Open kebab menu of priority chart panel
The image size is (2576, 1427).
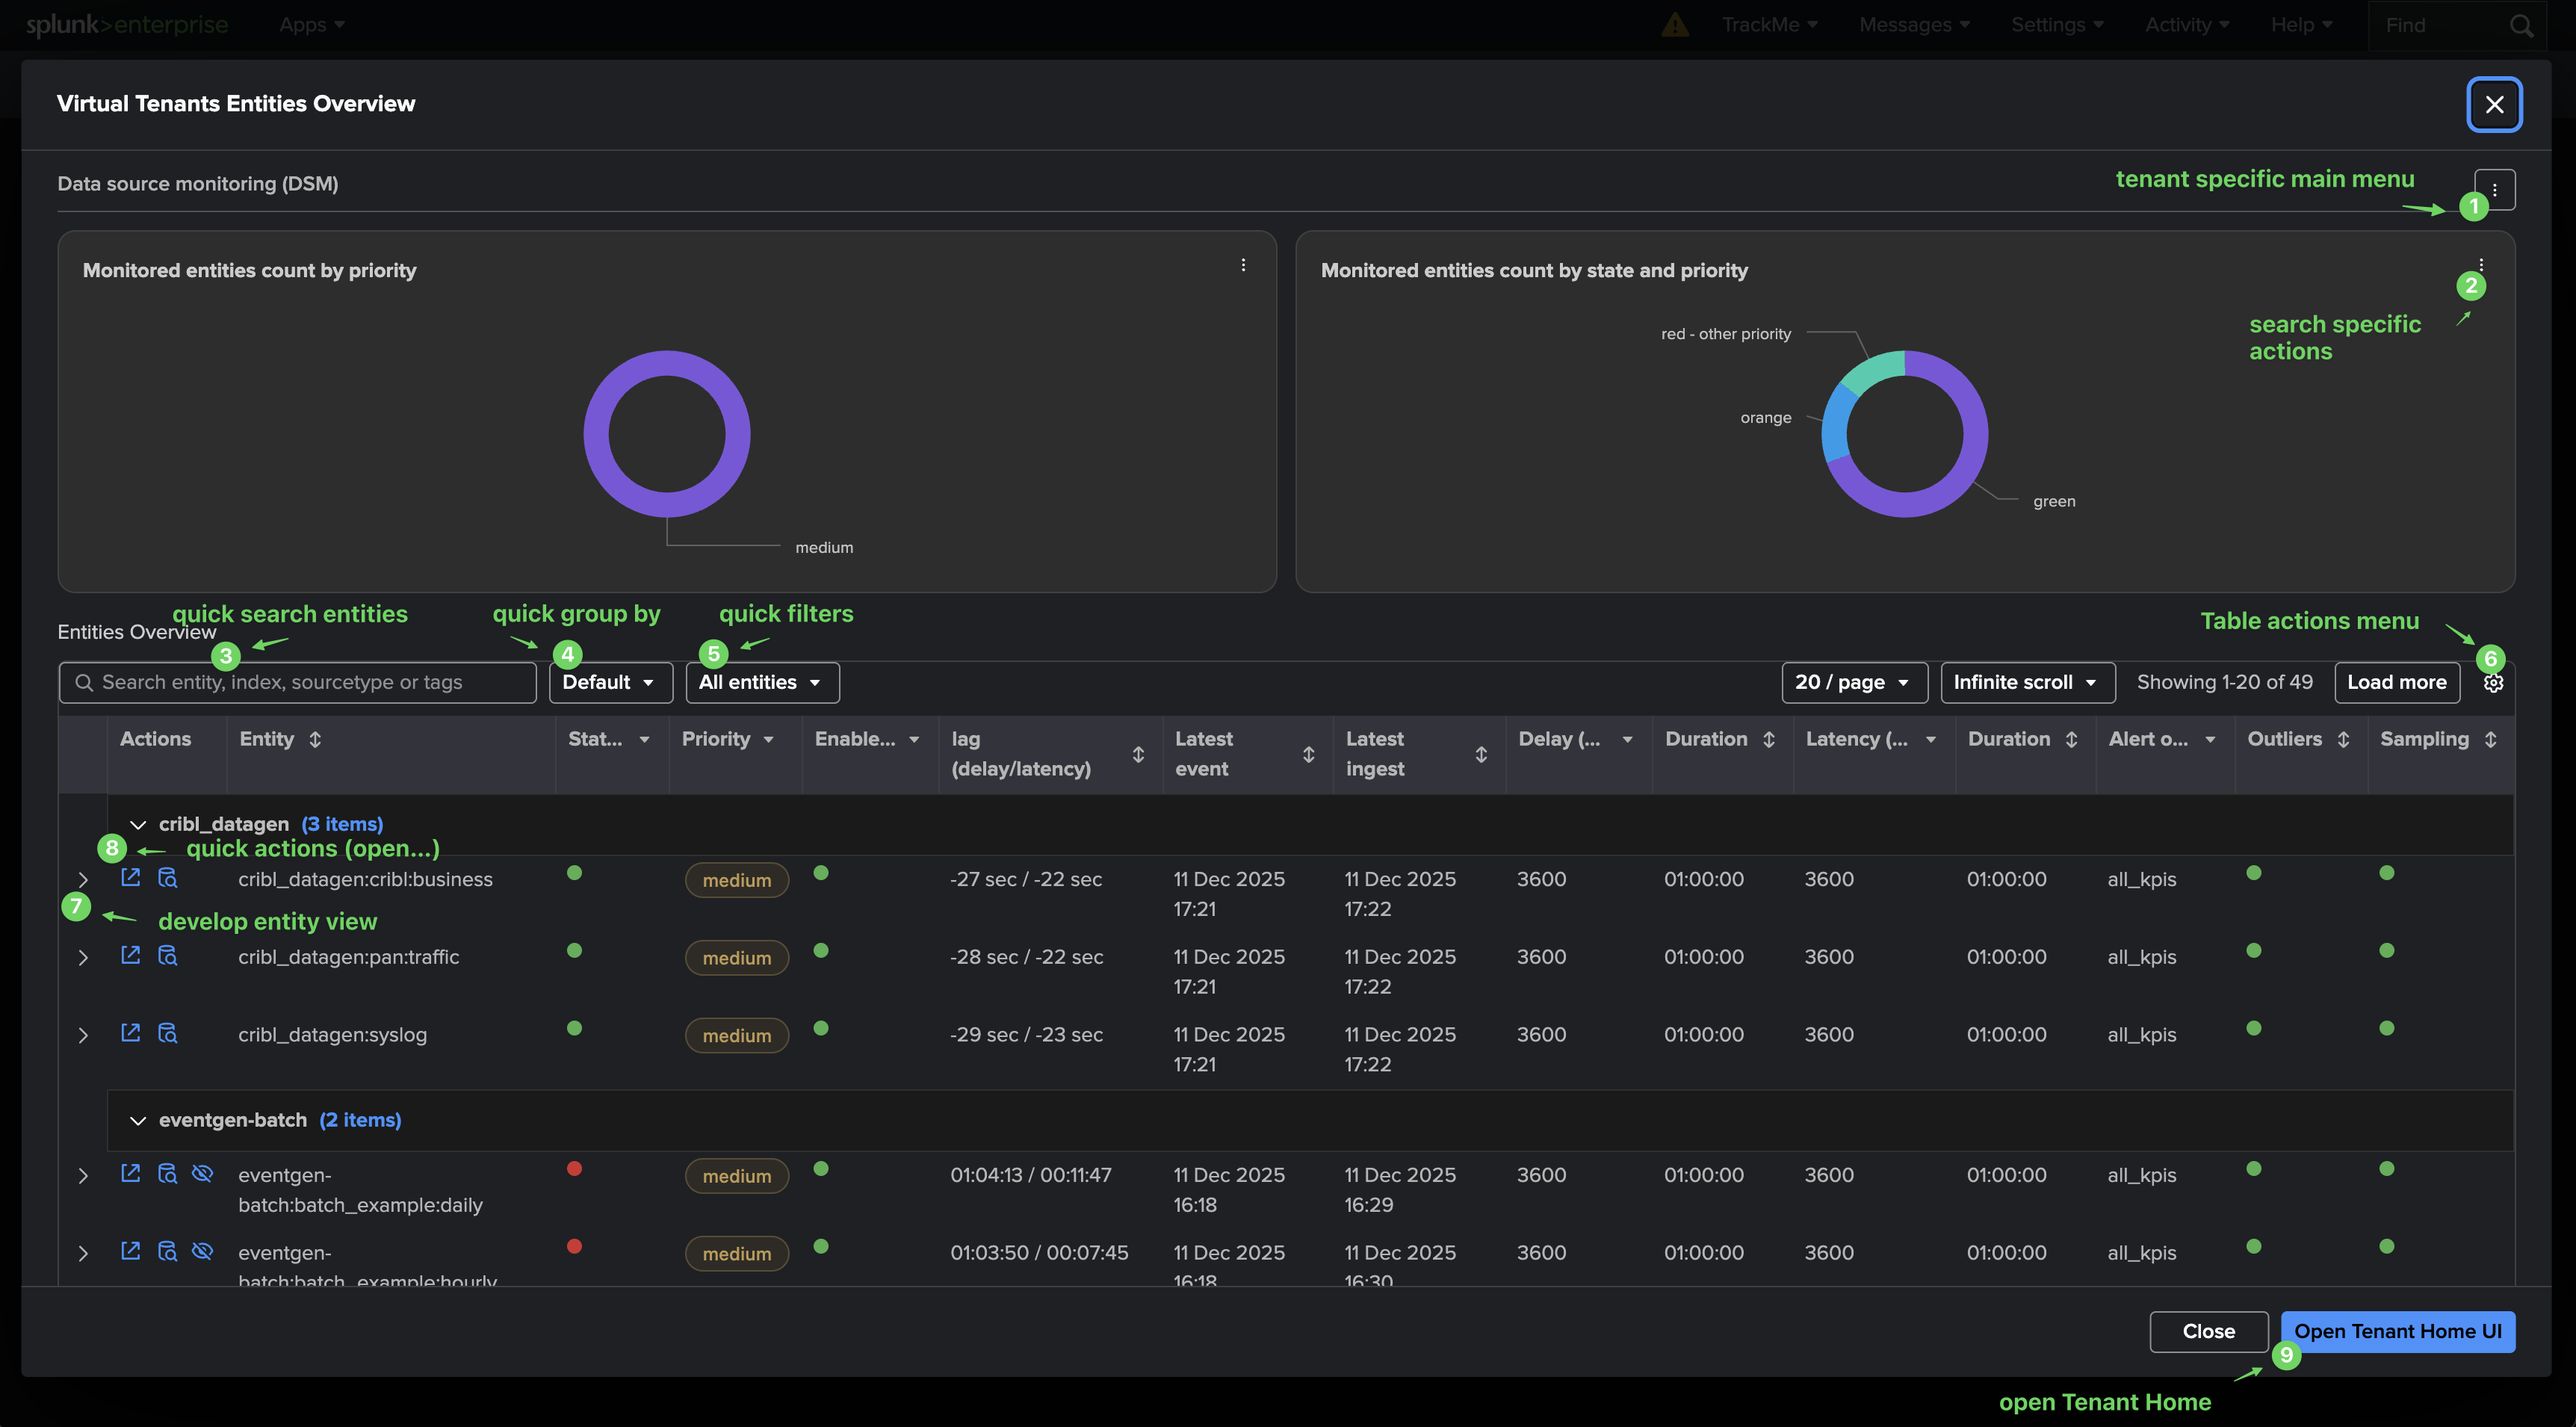tap(1243, 265)
